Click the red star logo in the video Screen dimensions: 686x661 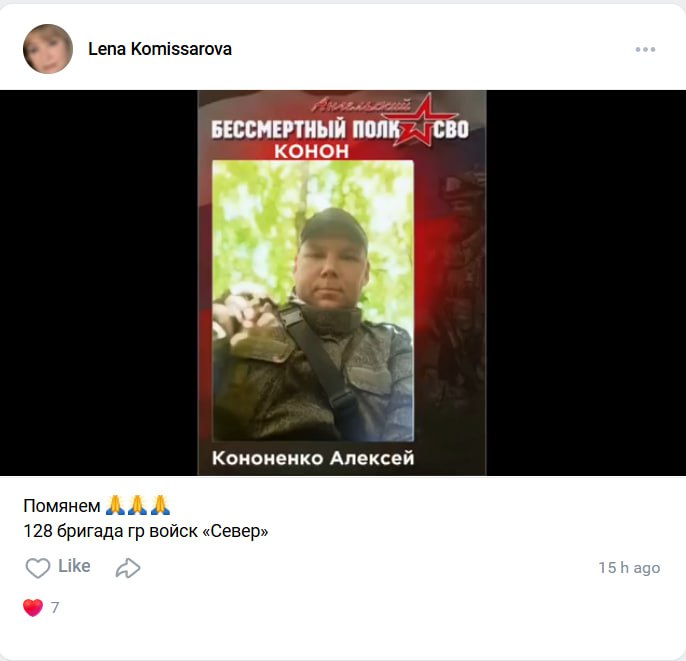pyautogui.click(x=419, y=120)
